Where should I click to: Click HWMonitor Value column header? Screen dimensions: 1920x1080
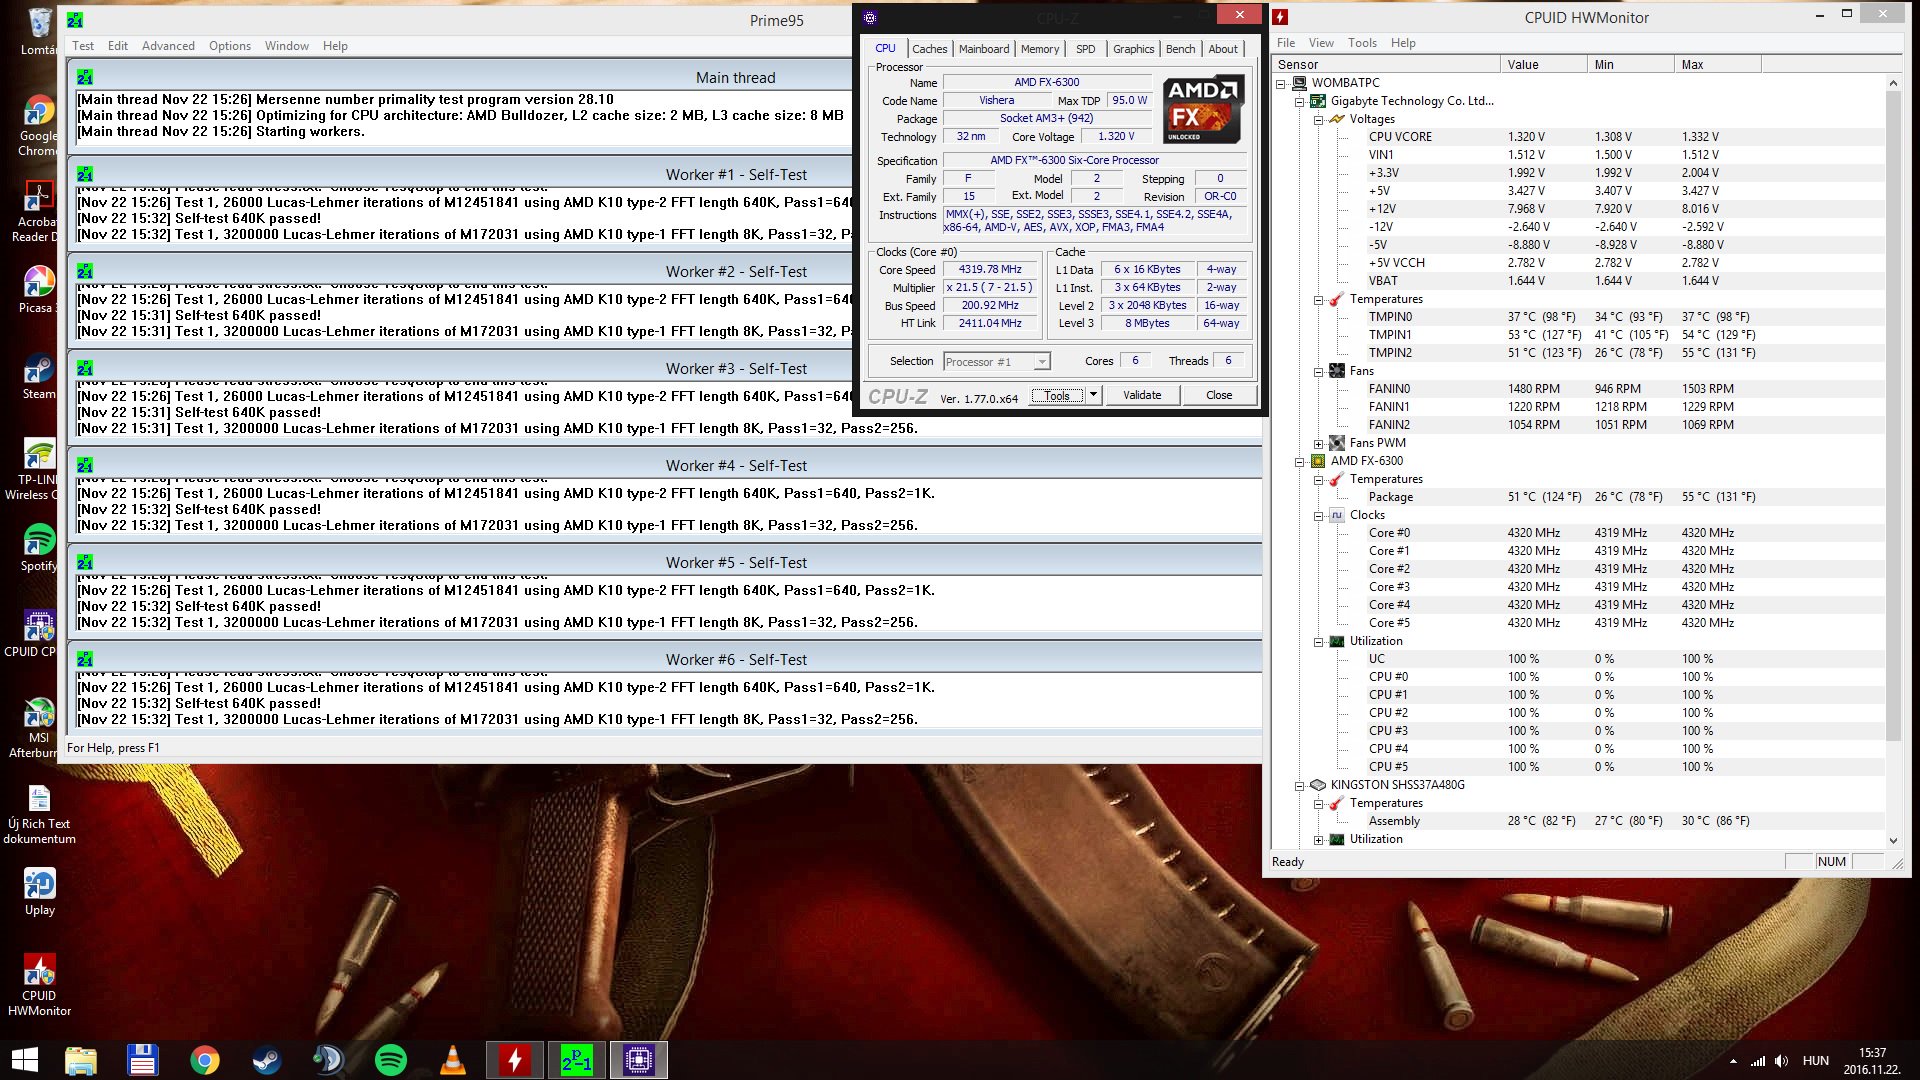tap(1543, 64)
